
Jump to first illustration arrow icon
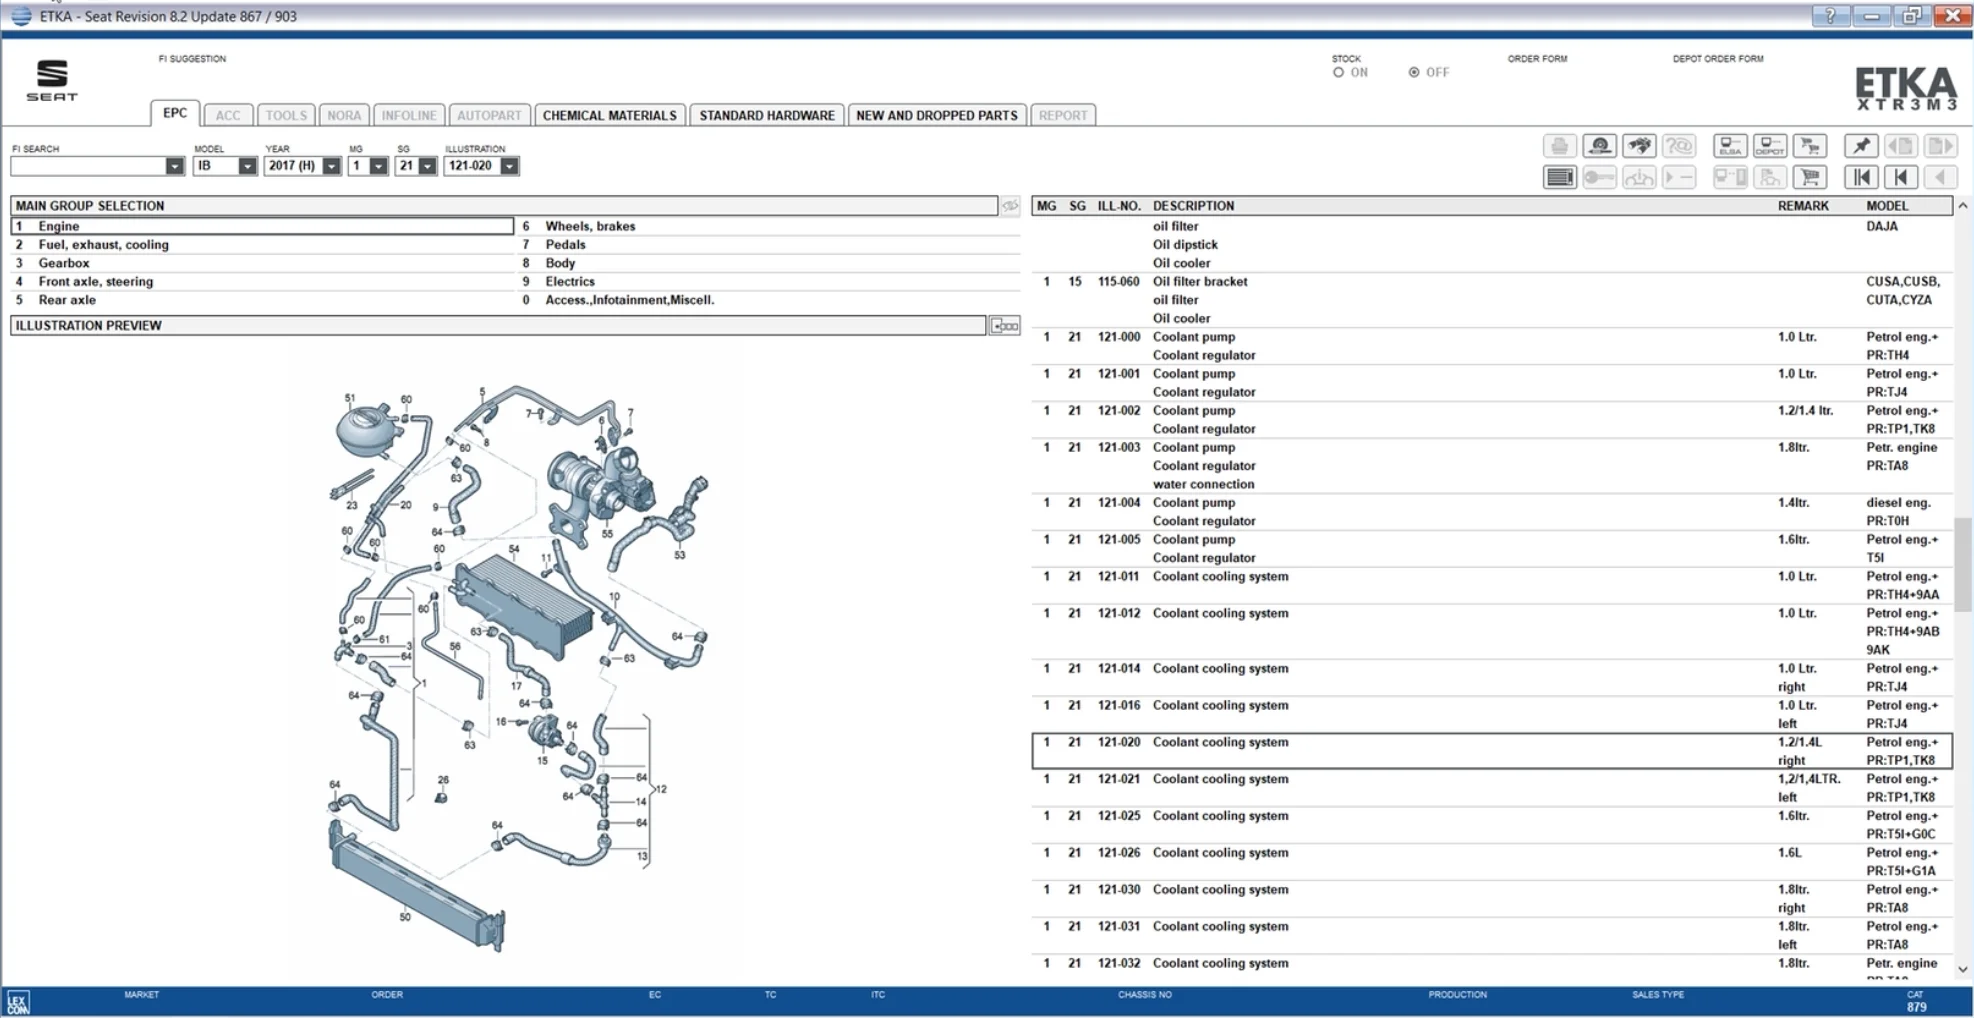(x=1861, y=178)
